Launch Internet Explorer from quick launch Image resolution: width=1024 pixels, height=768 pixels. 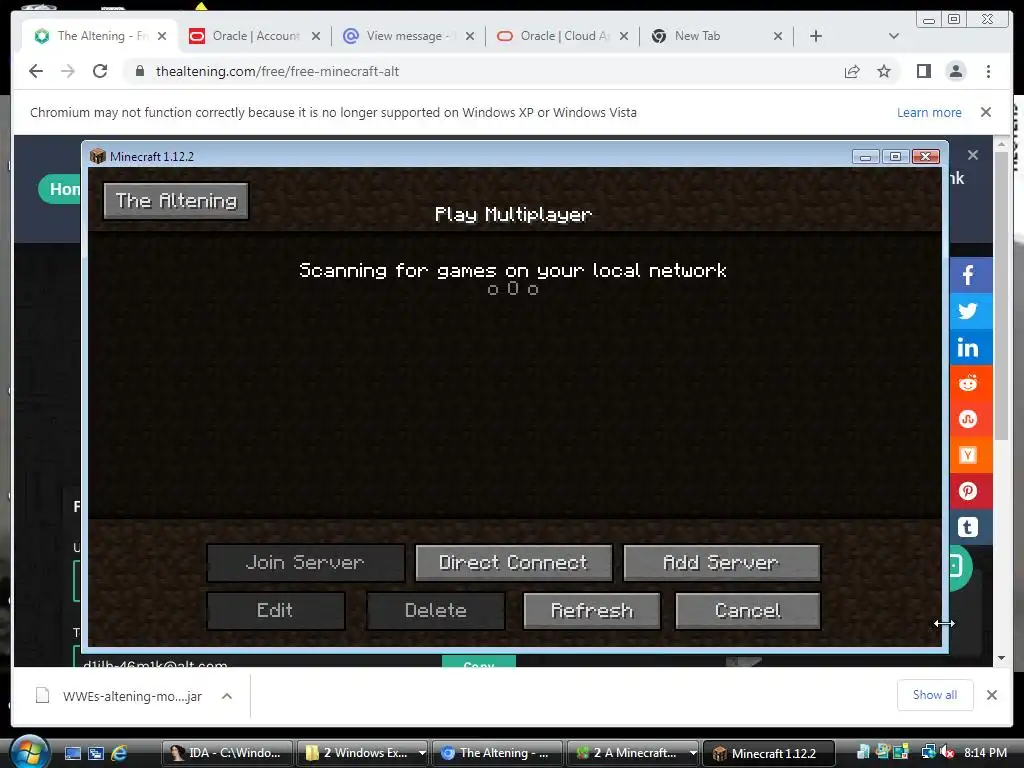[119, 753]
